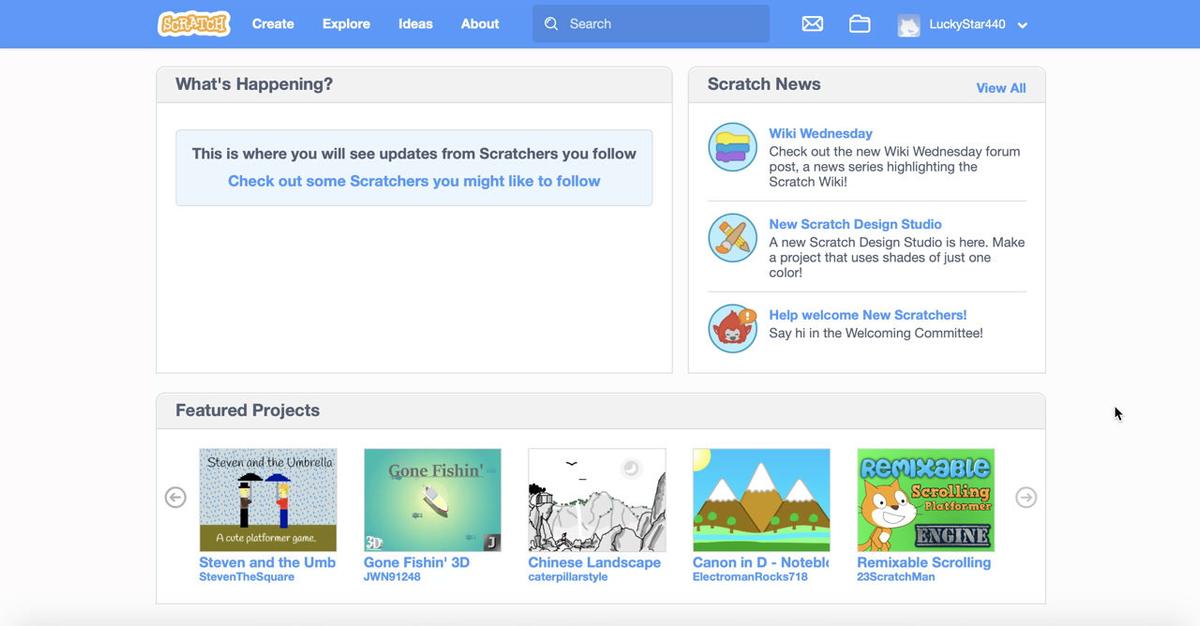The width and height of the screenshot is (1200, 626).
Task: Click the LuckyStar440 username
Action: pyautogui.click(x=967, y=25)
